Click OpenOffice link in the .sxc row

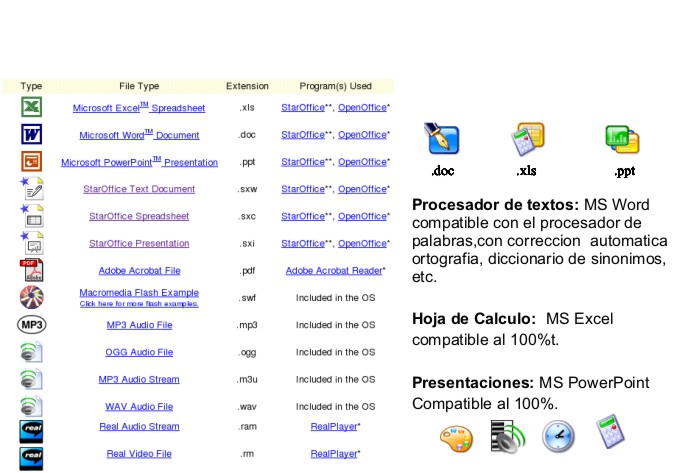point(362,216)
